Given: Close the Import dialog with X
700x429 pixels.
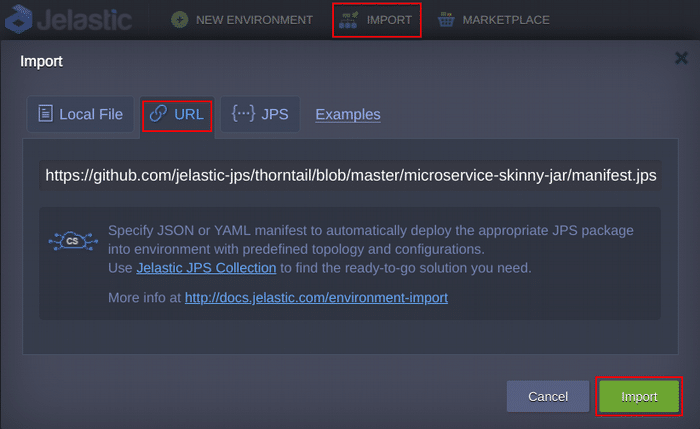Looking at the screenshot, I should tap(681, 58).
